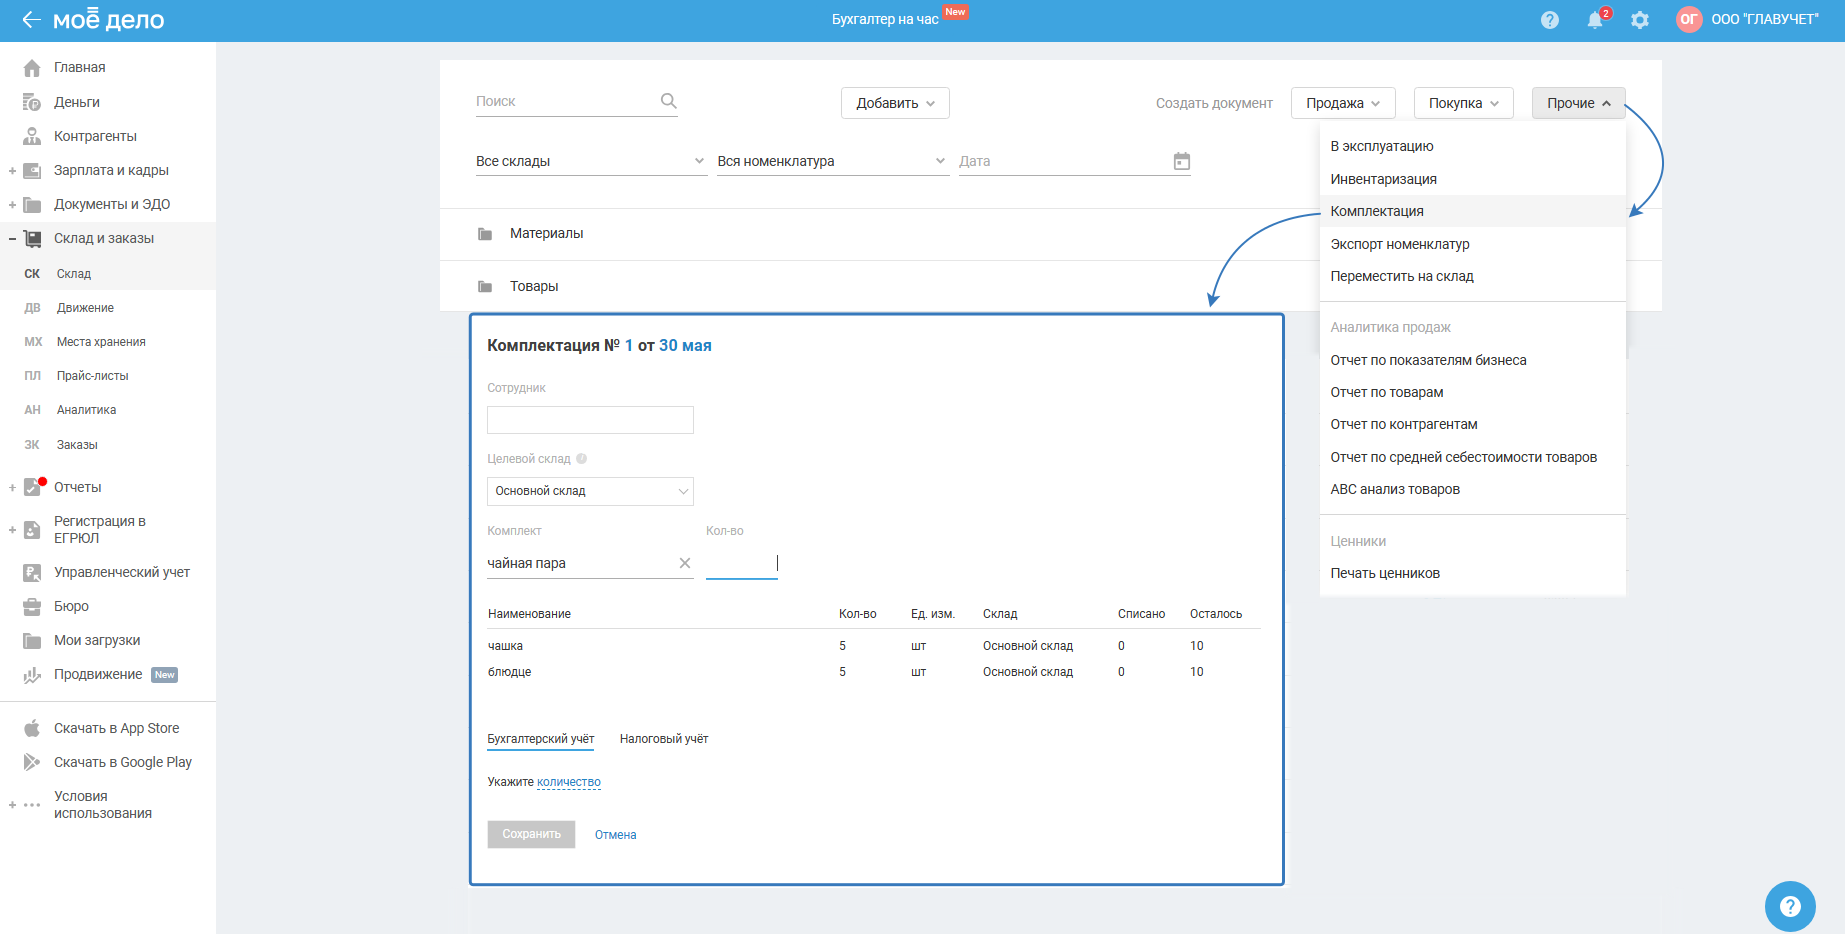Image resolution: width=1845 pixels, height=934 pixels.
Task: Expand Зарплата и кадры section
Action: 12,171
